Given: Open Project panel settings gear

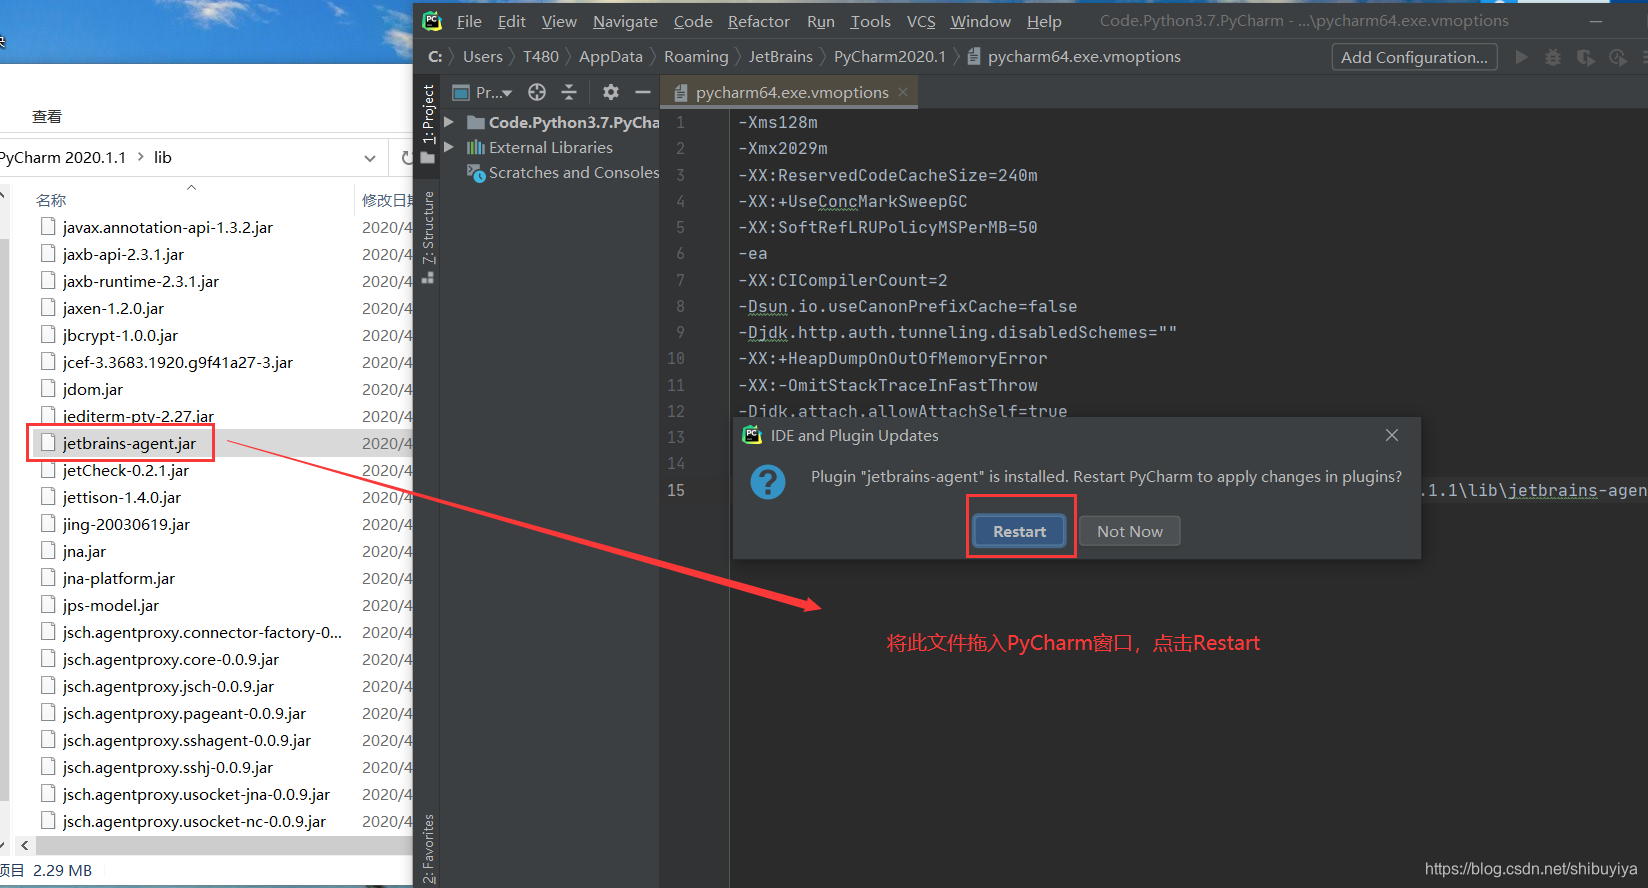Looking at the screenshot, I should coord(611,92).
